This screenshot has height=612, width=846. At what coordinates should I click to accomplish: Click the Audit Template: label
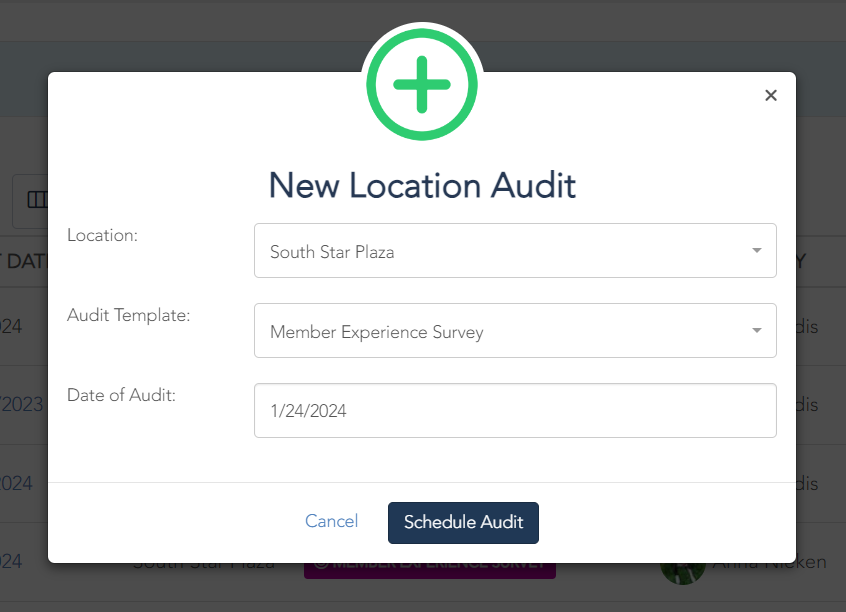(128, 315)
